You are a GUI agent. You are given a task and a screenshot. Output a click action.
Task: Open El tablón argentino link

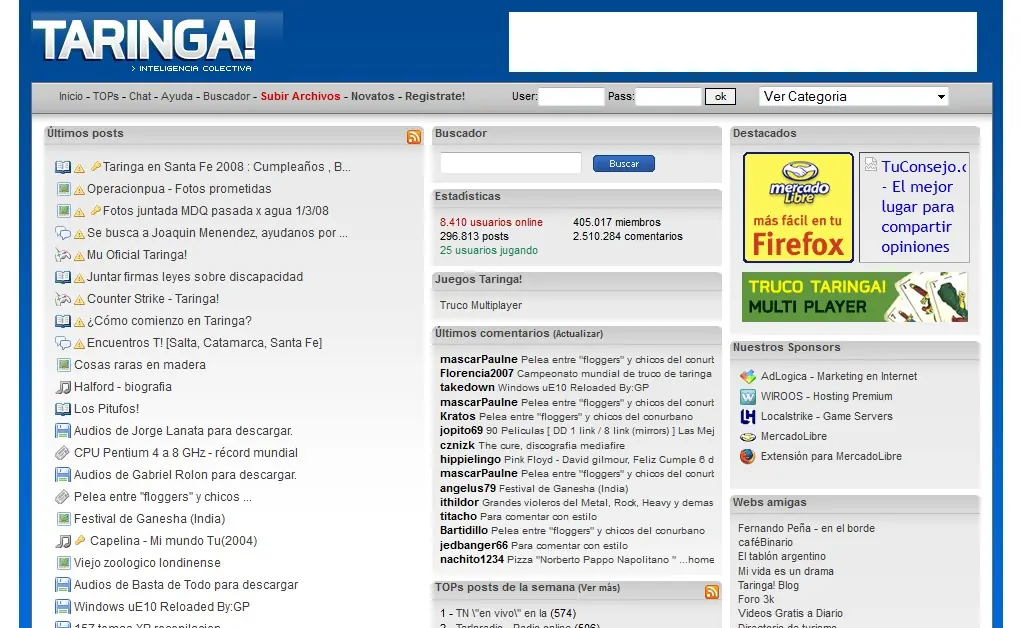(781, 557)
